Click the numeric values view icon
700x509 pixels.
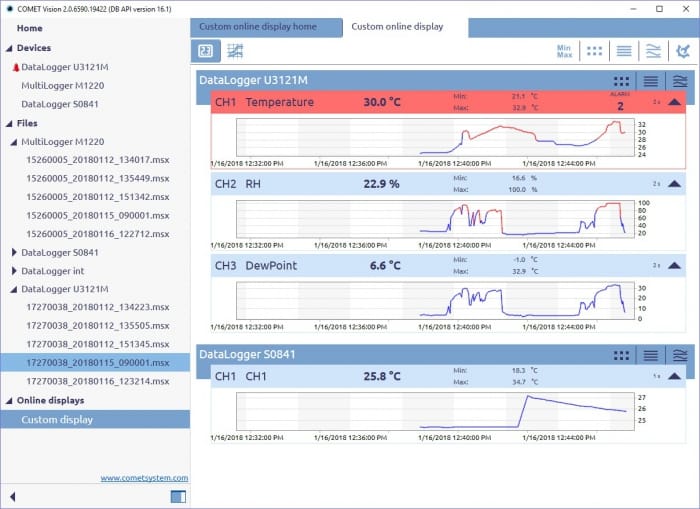[205, 51]
